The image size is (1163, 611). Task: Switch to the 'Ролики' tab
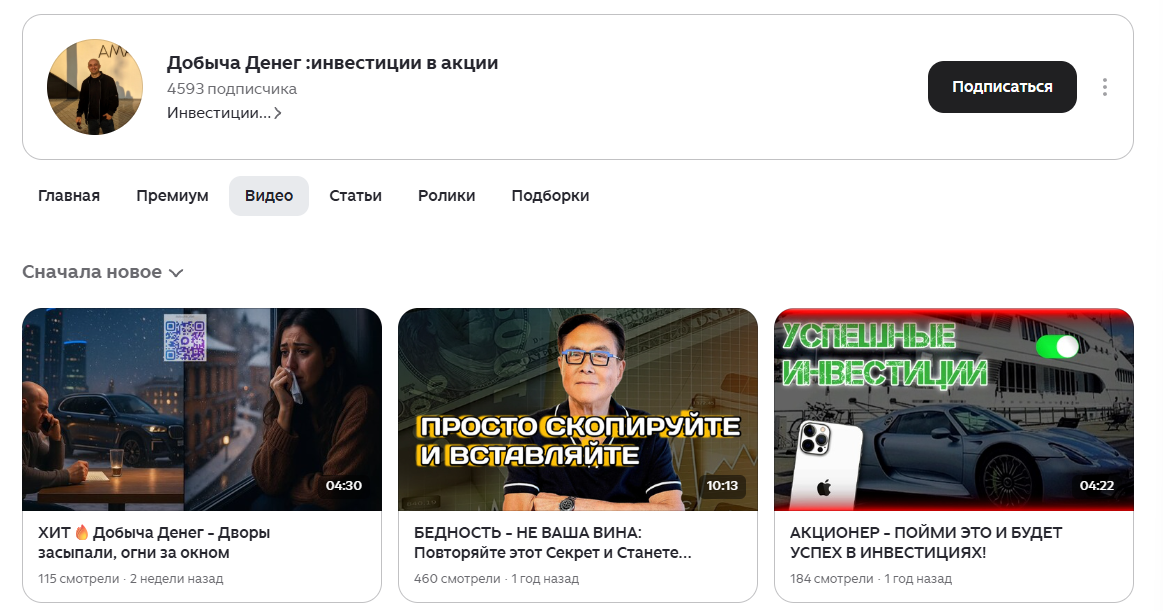click(447, 196)
